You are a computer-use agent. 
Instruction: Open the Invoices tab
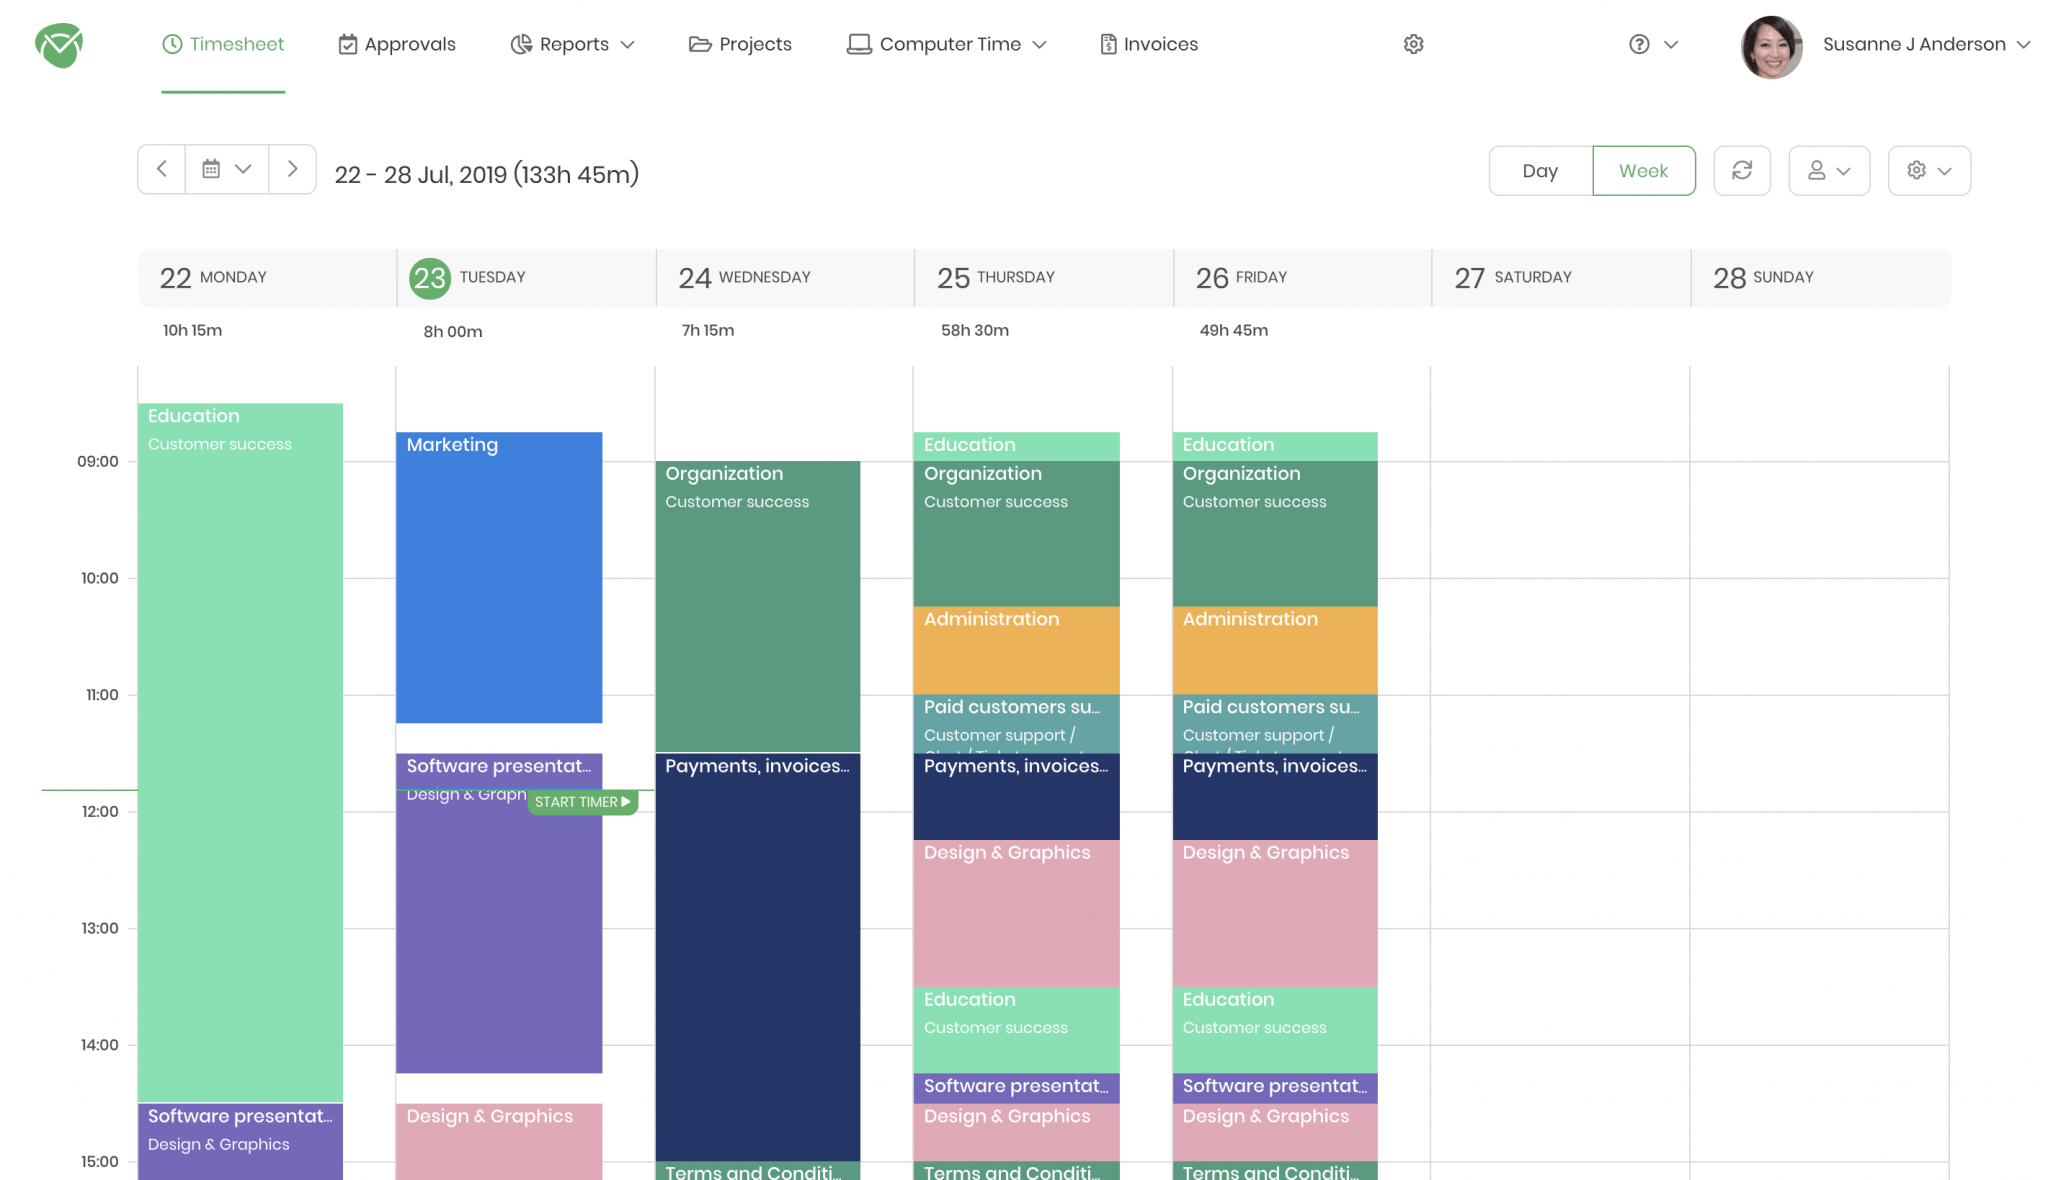[1160, 43]
